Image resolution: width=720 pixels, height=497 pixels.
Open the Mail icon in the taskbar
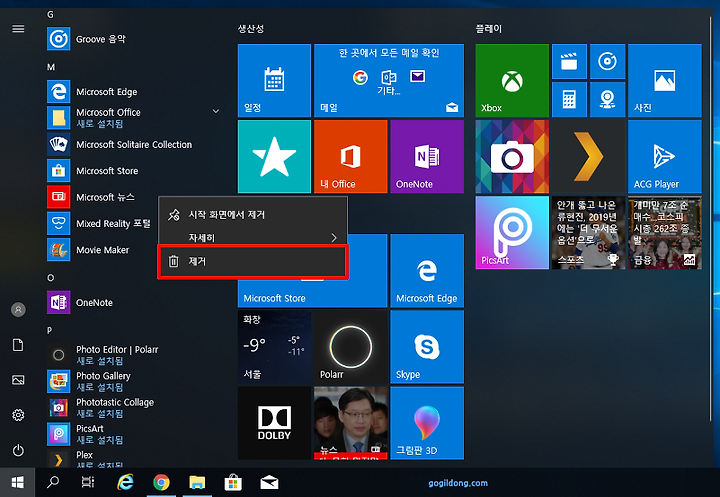[269, 482]
